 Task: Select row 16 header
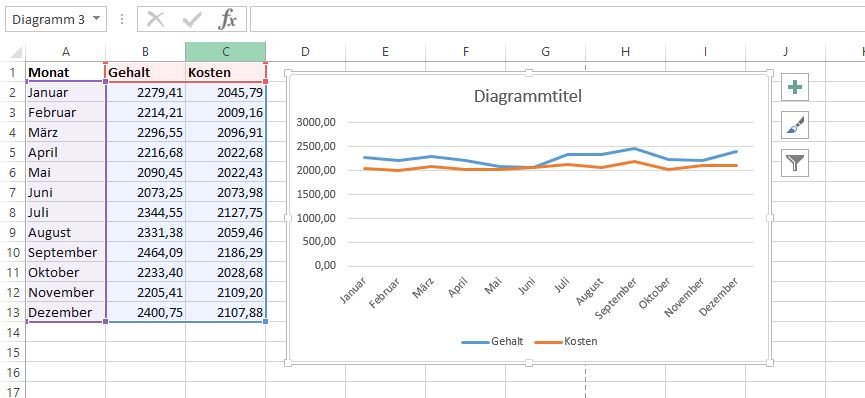pyautogui.click(x=13, y=373)
